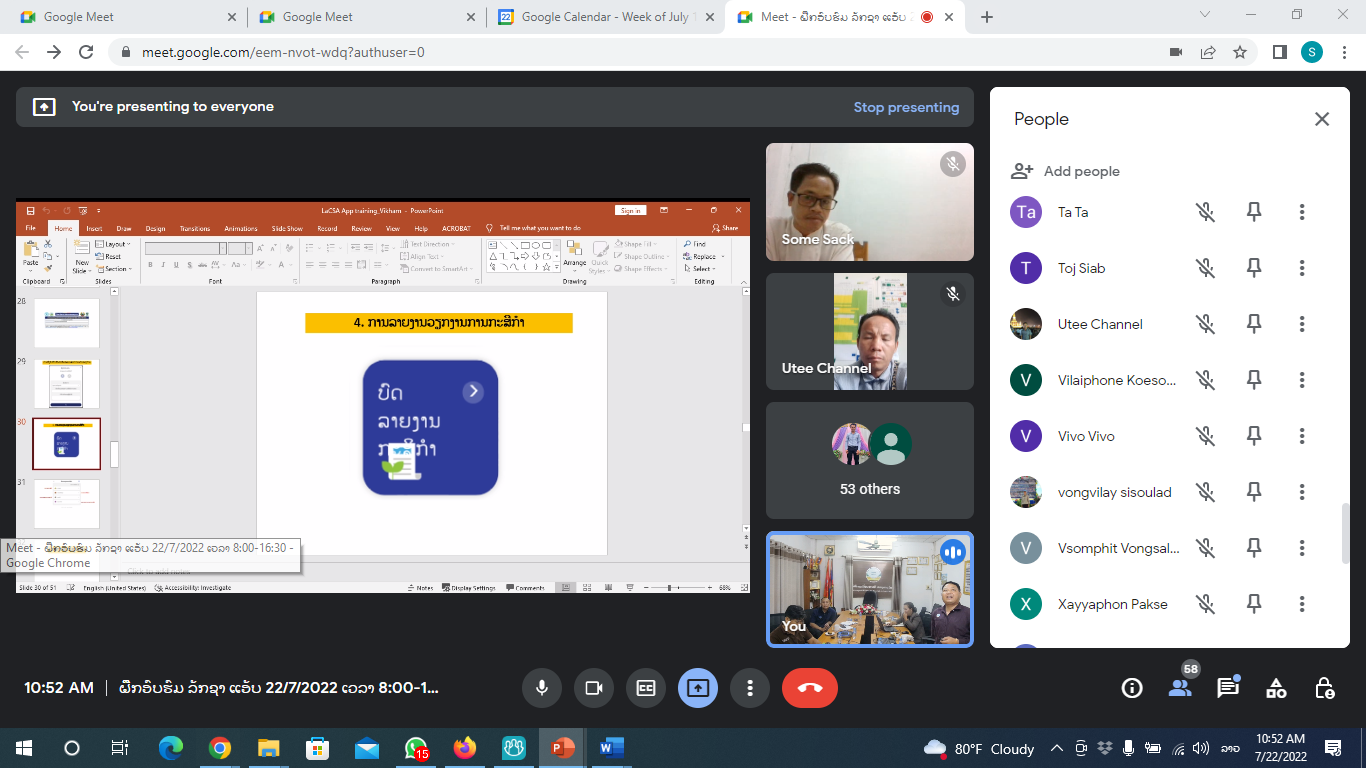Bookmark this page star icon

(1240, 52)
